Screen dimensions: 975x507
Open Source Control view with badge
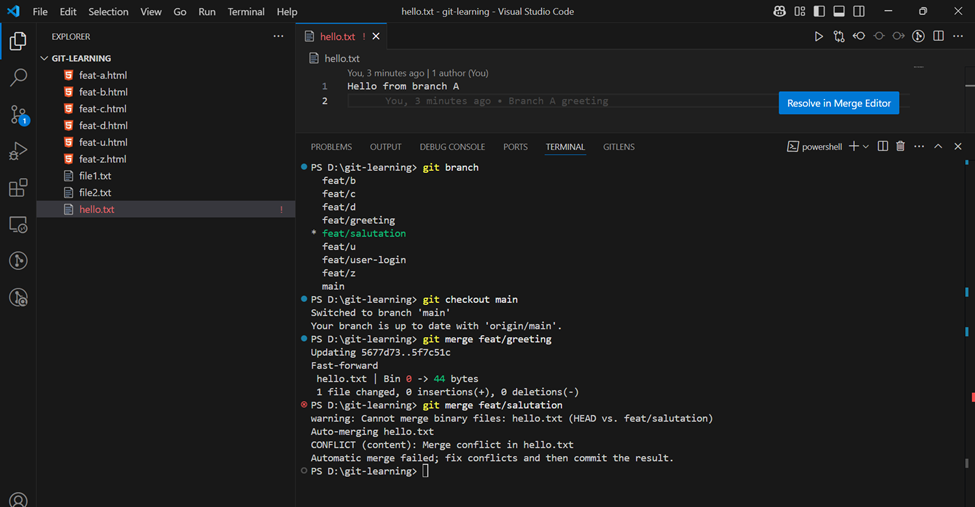[18, 114]
